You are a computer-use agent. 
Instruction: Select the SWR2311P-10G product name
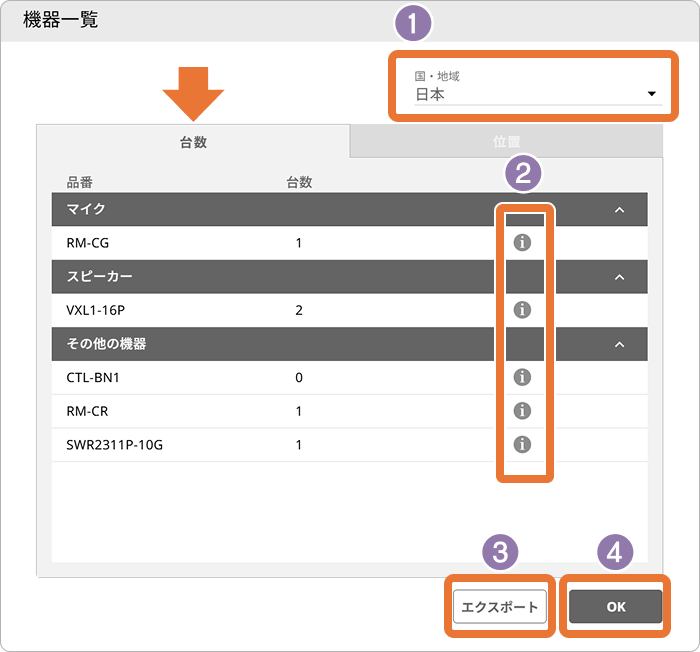tap(114, 445)
